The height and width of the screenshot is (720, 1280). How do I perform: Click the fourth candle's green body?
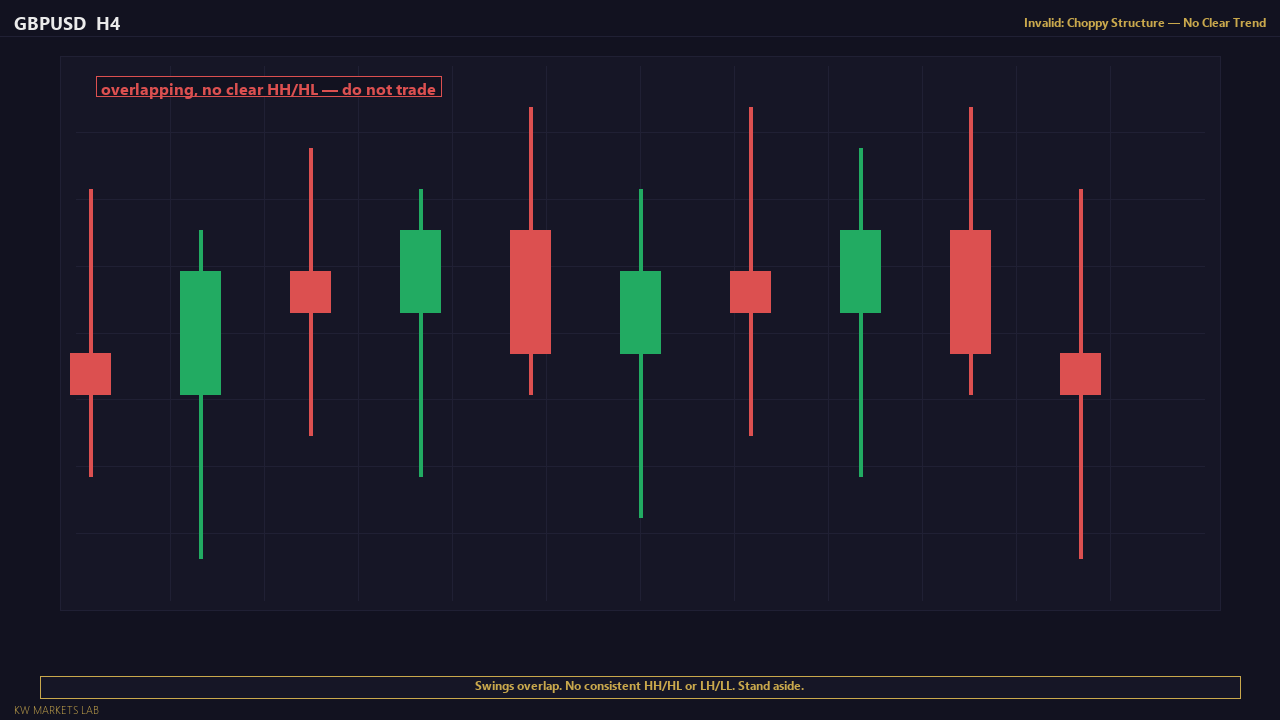pos(420,271)
